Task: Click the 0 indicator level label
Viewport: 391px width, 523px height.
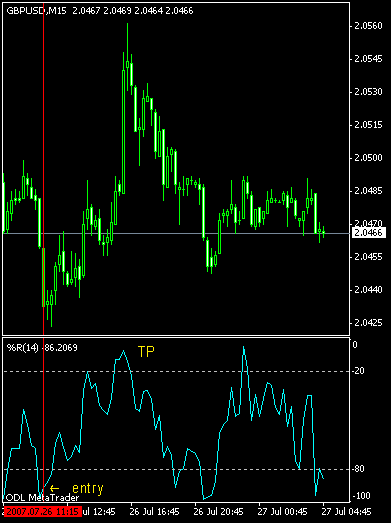Action: click(x=355, y=345)
